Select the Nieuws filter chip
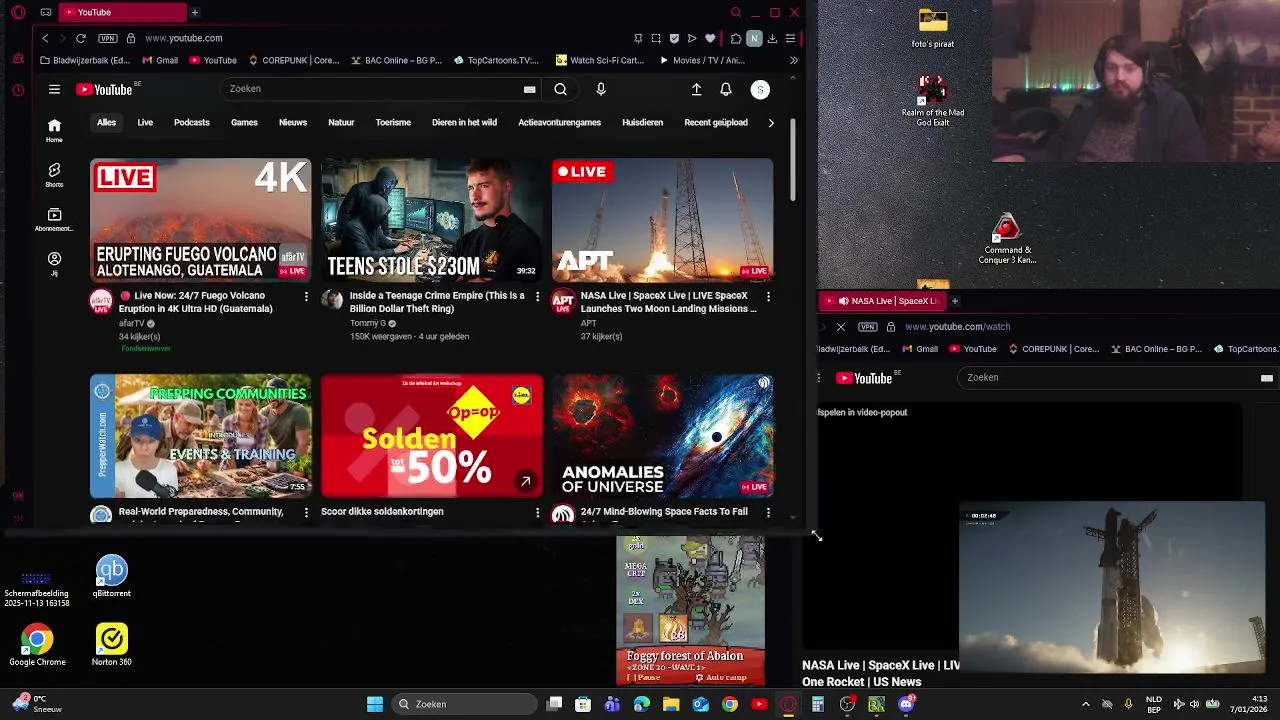Image resolution: width=1280 pixels, height=720 pixels. [x=293, y=122]
